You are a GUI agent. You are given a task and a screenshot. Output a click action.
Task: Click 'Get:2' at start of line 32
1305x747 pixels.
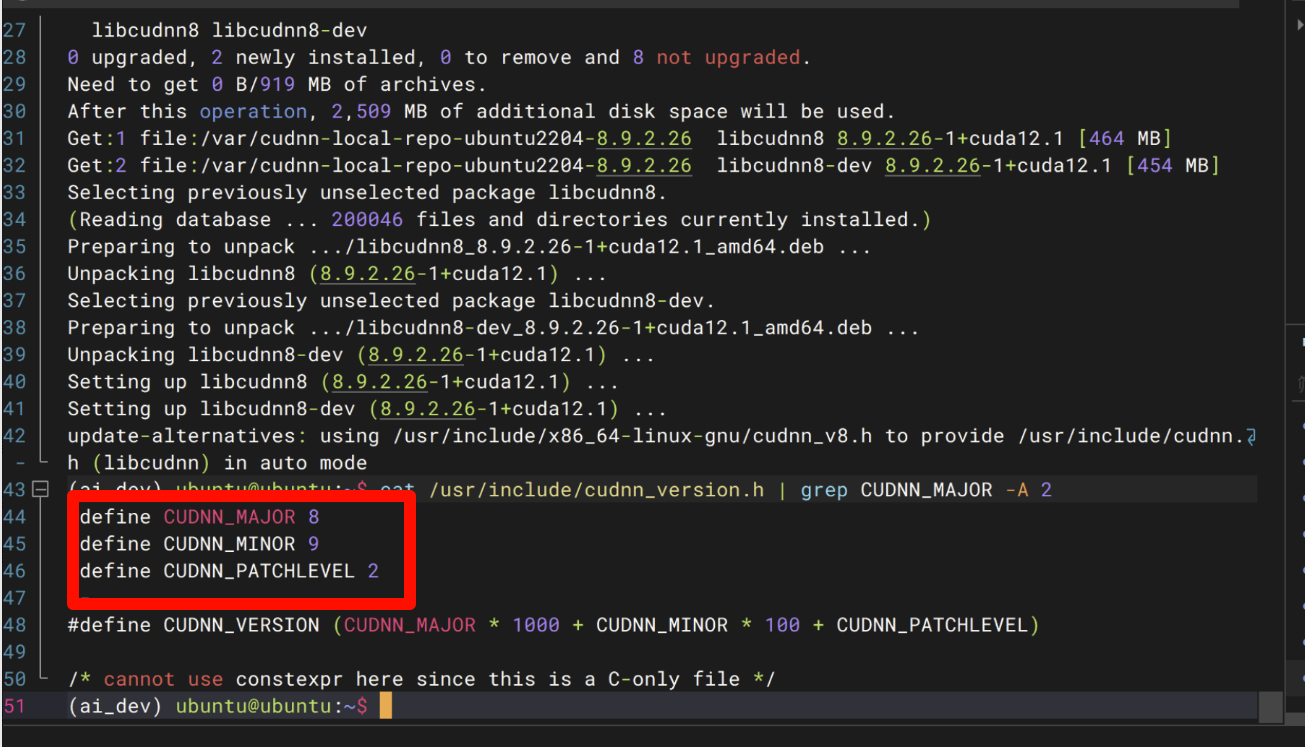coord(97,166)
